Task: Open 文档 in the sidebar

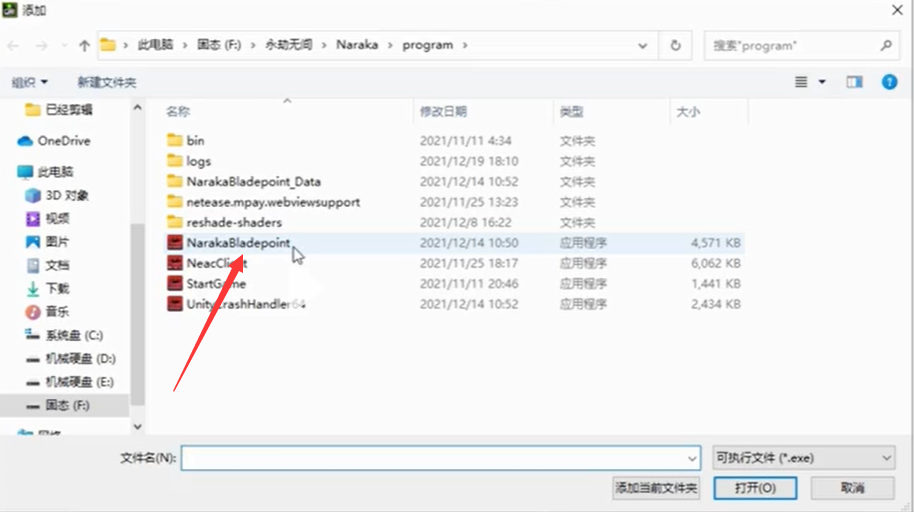Action: click(48, 265)
